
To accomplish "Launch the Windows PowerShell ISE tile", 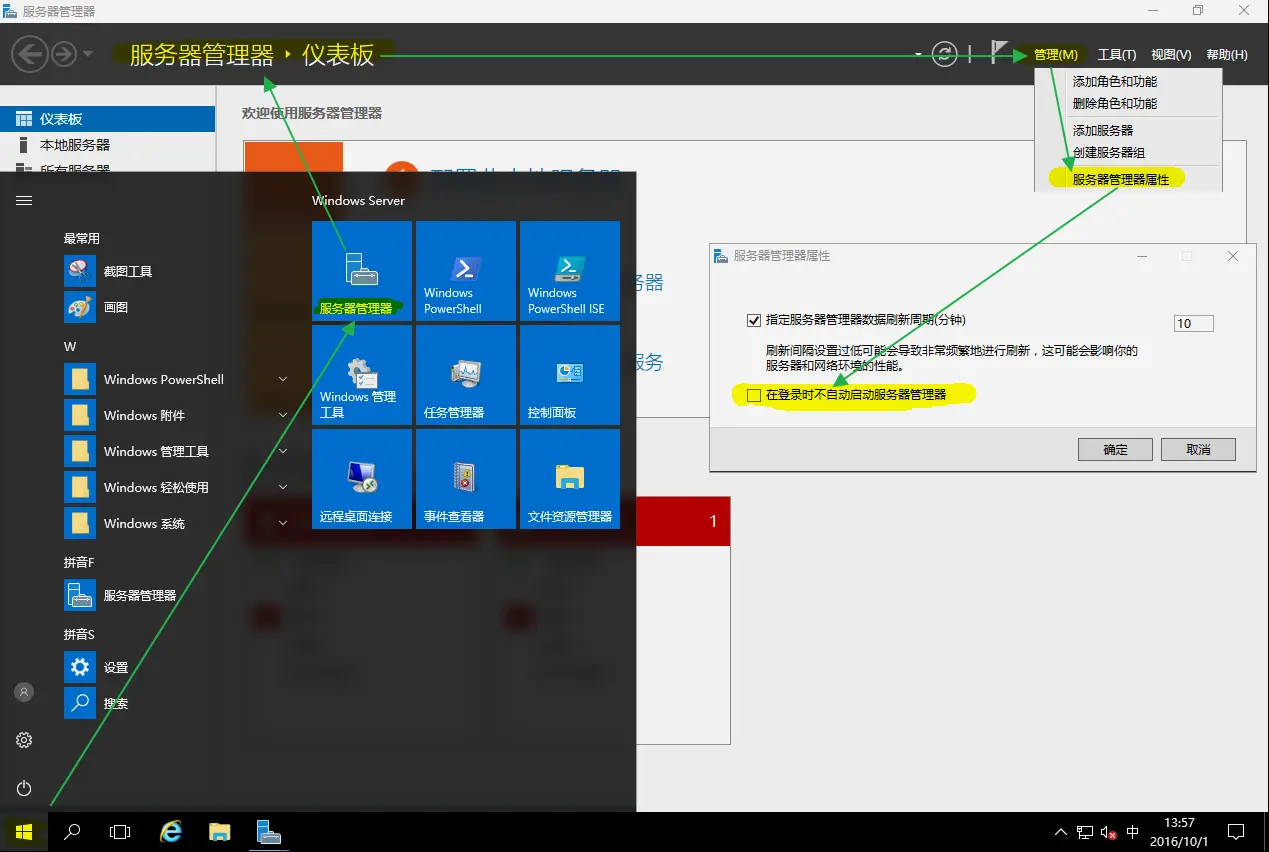I will [570, 270].
